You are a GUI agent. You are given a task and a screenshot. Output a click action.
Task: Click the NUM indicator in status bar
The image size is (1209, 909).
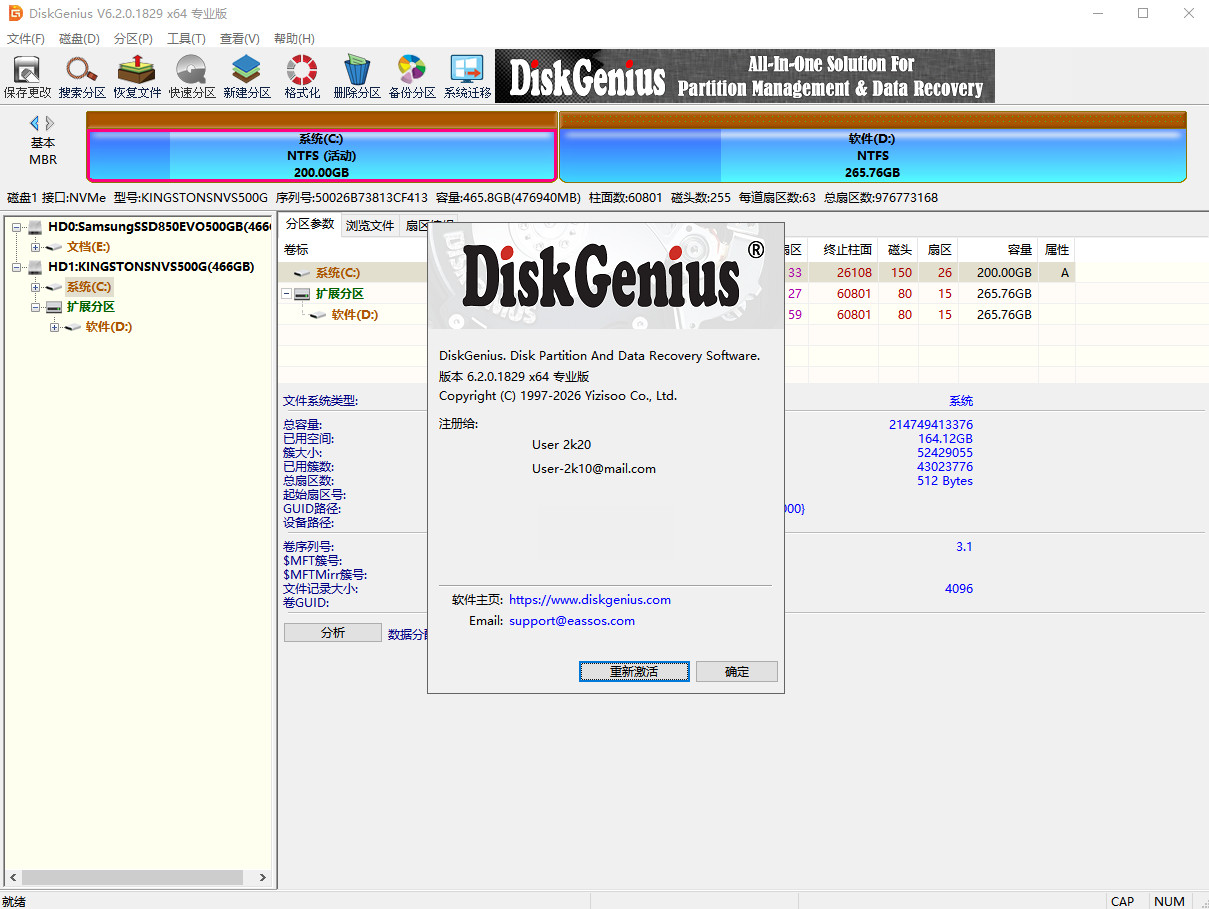tap(1169, 901)
